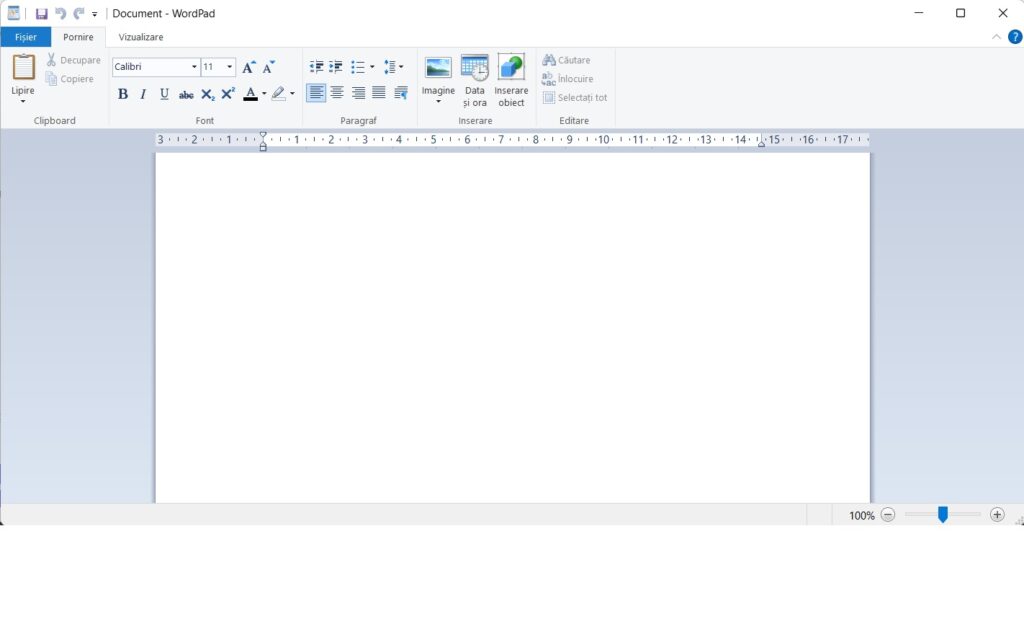Click Înlocuire to replace text
The height and width of the screenshot is (642, 1024).
click(x=568, y=79)
